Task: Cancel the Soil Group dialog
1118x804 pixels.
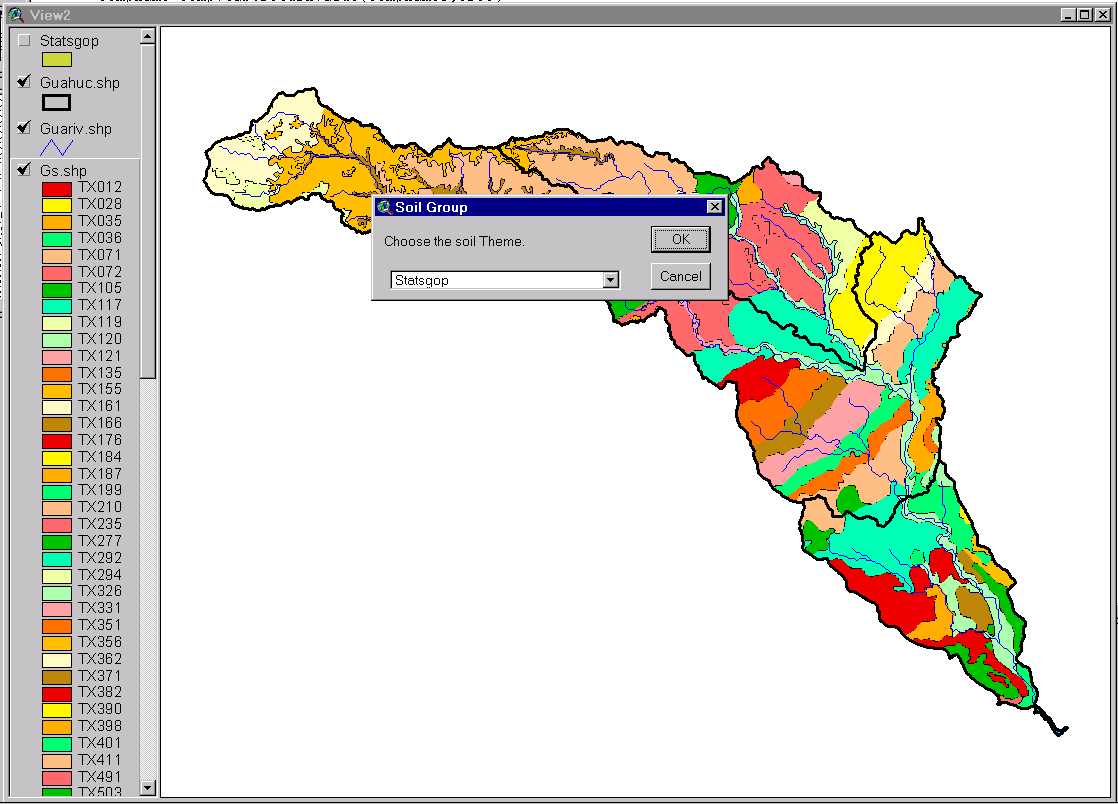Action: click(680, 276)
